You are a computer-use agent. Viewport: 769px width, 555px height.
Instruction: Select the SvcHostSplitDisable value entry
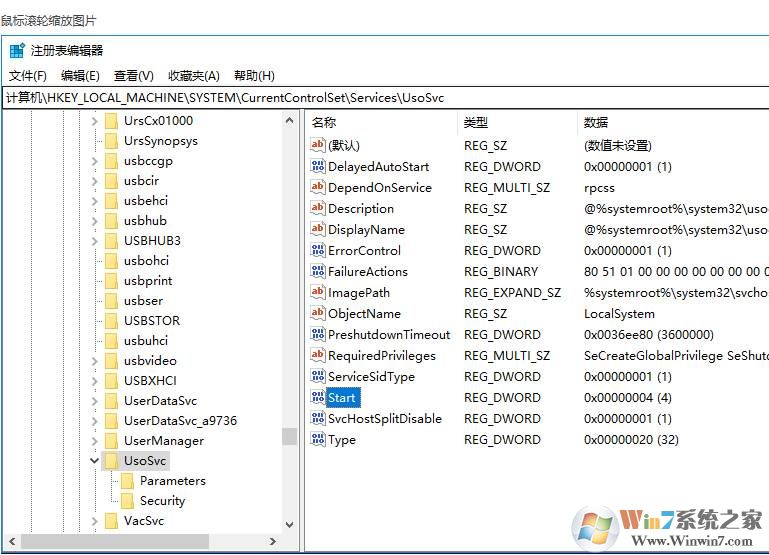point(384,419)
